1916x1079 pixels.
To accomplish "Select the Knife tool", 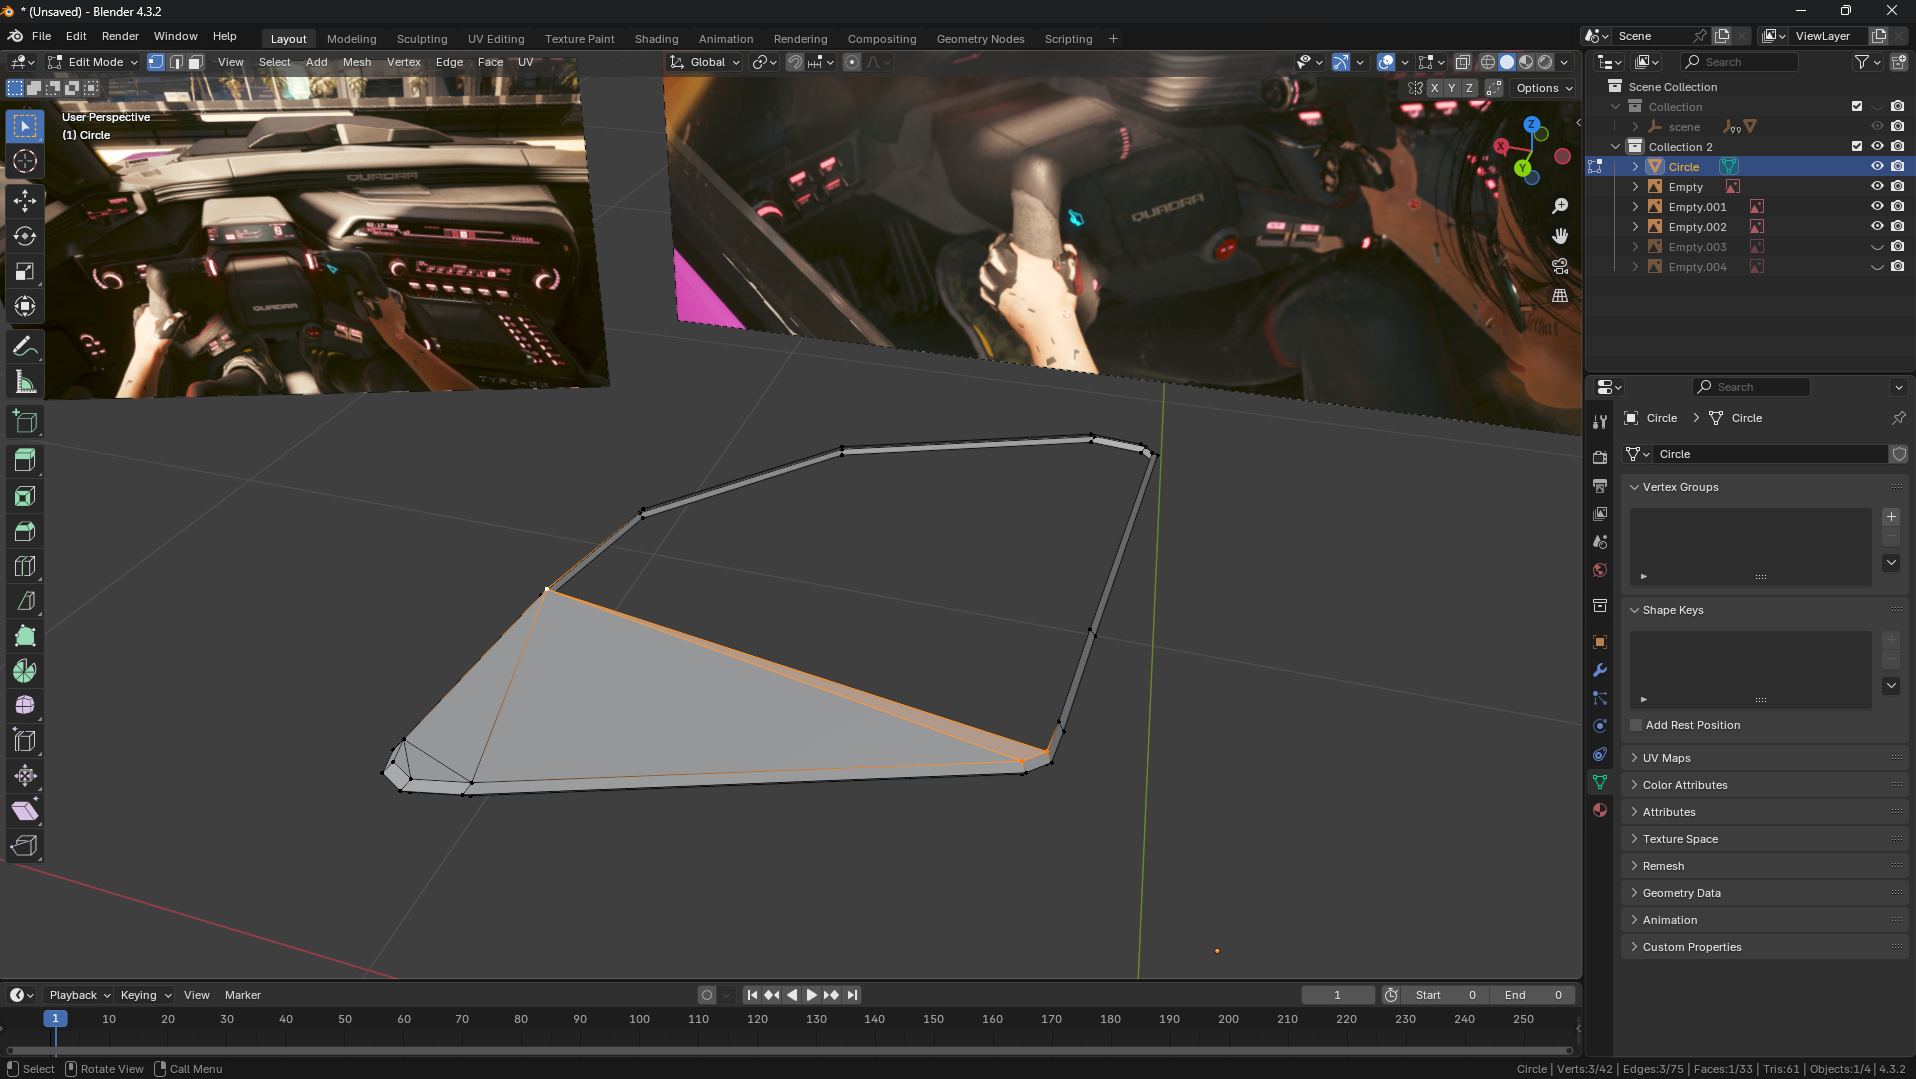I will [x=25, y=601].
